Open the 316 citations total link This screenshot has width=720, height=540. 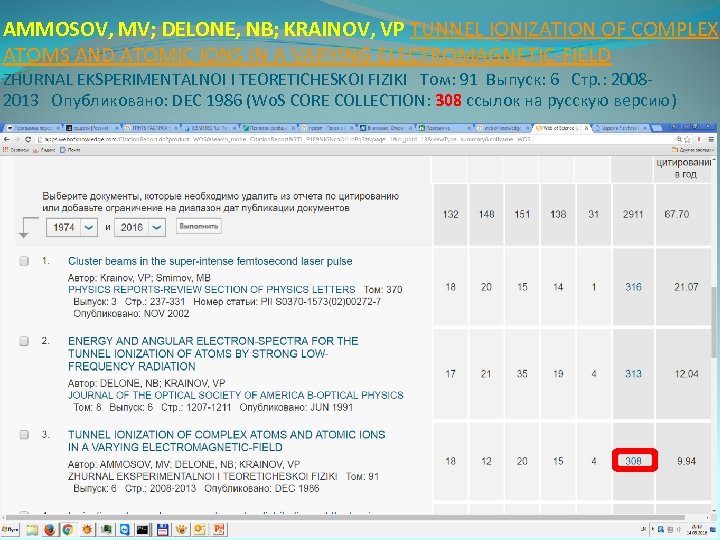[x=633, y=287]
